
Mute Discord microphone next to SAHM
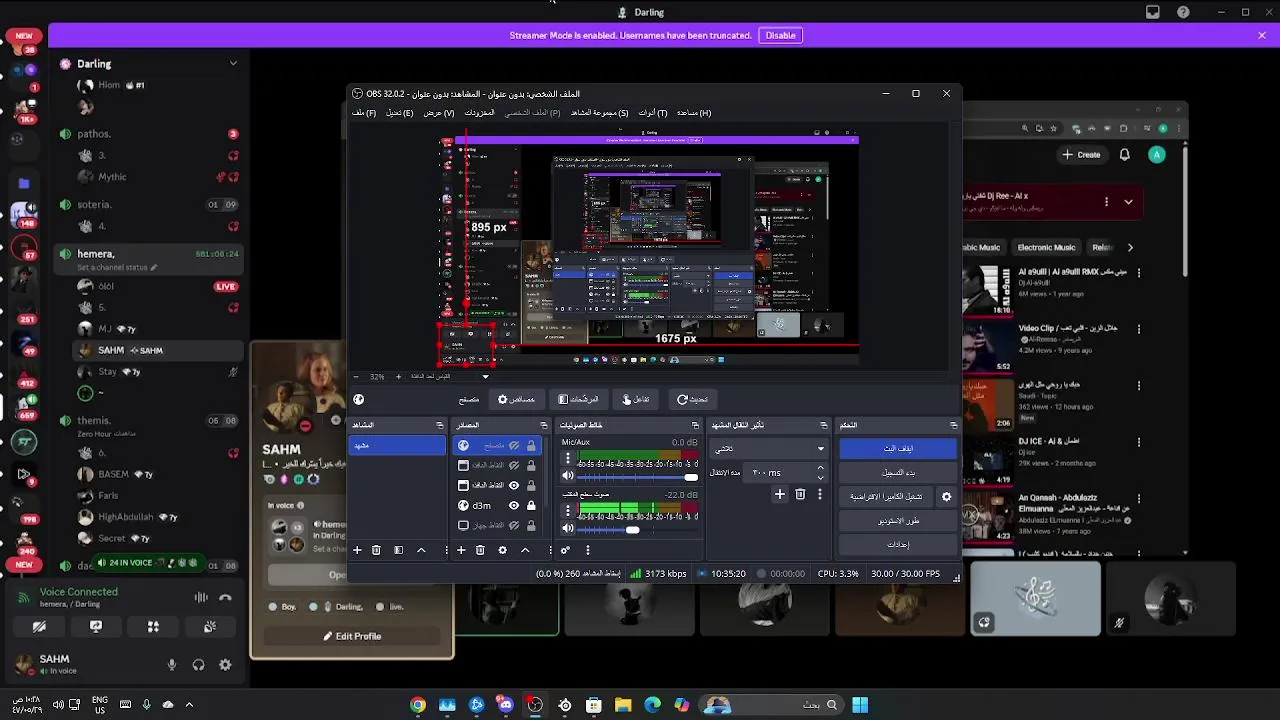[172, 665]
